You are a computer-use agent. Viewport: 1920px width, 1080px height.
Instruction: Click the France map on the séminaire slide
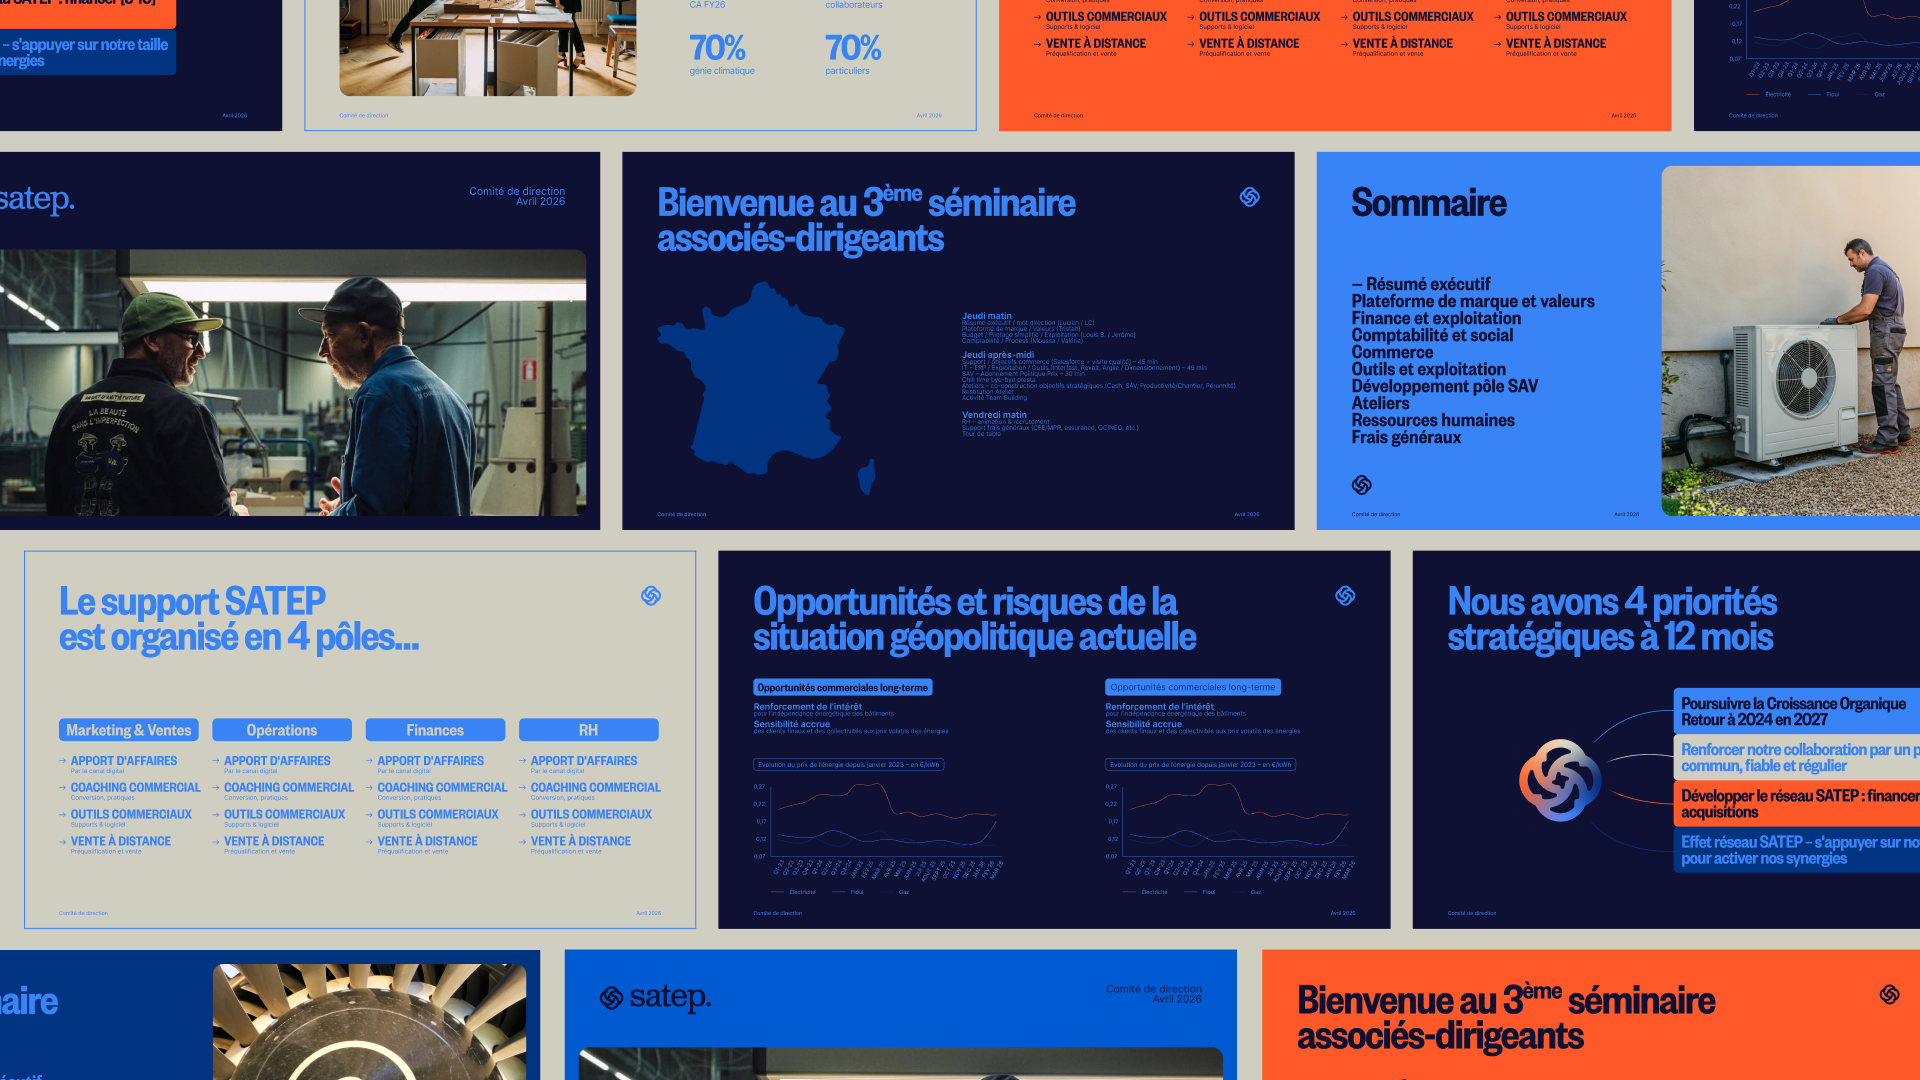(x=767, y=388)
